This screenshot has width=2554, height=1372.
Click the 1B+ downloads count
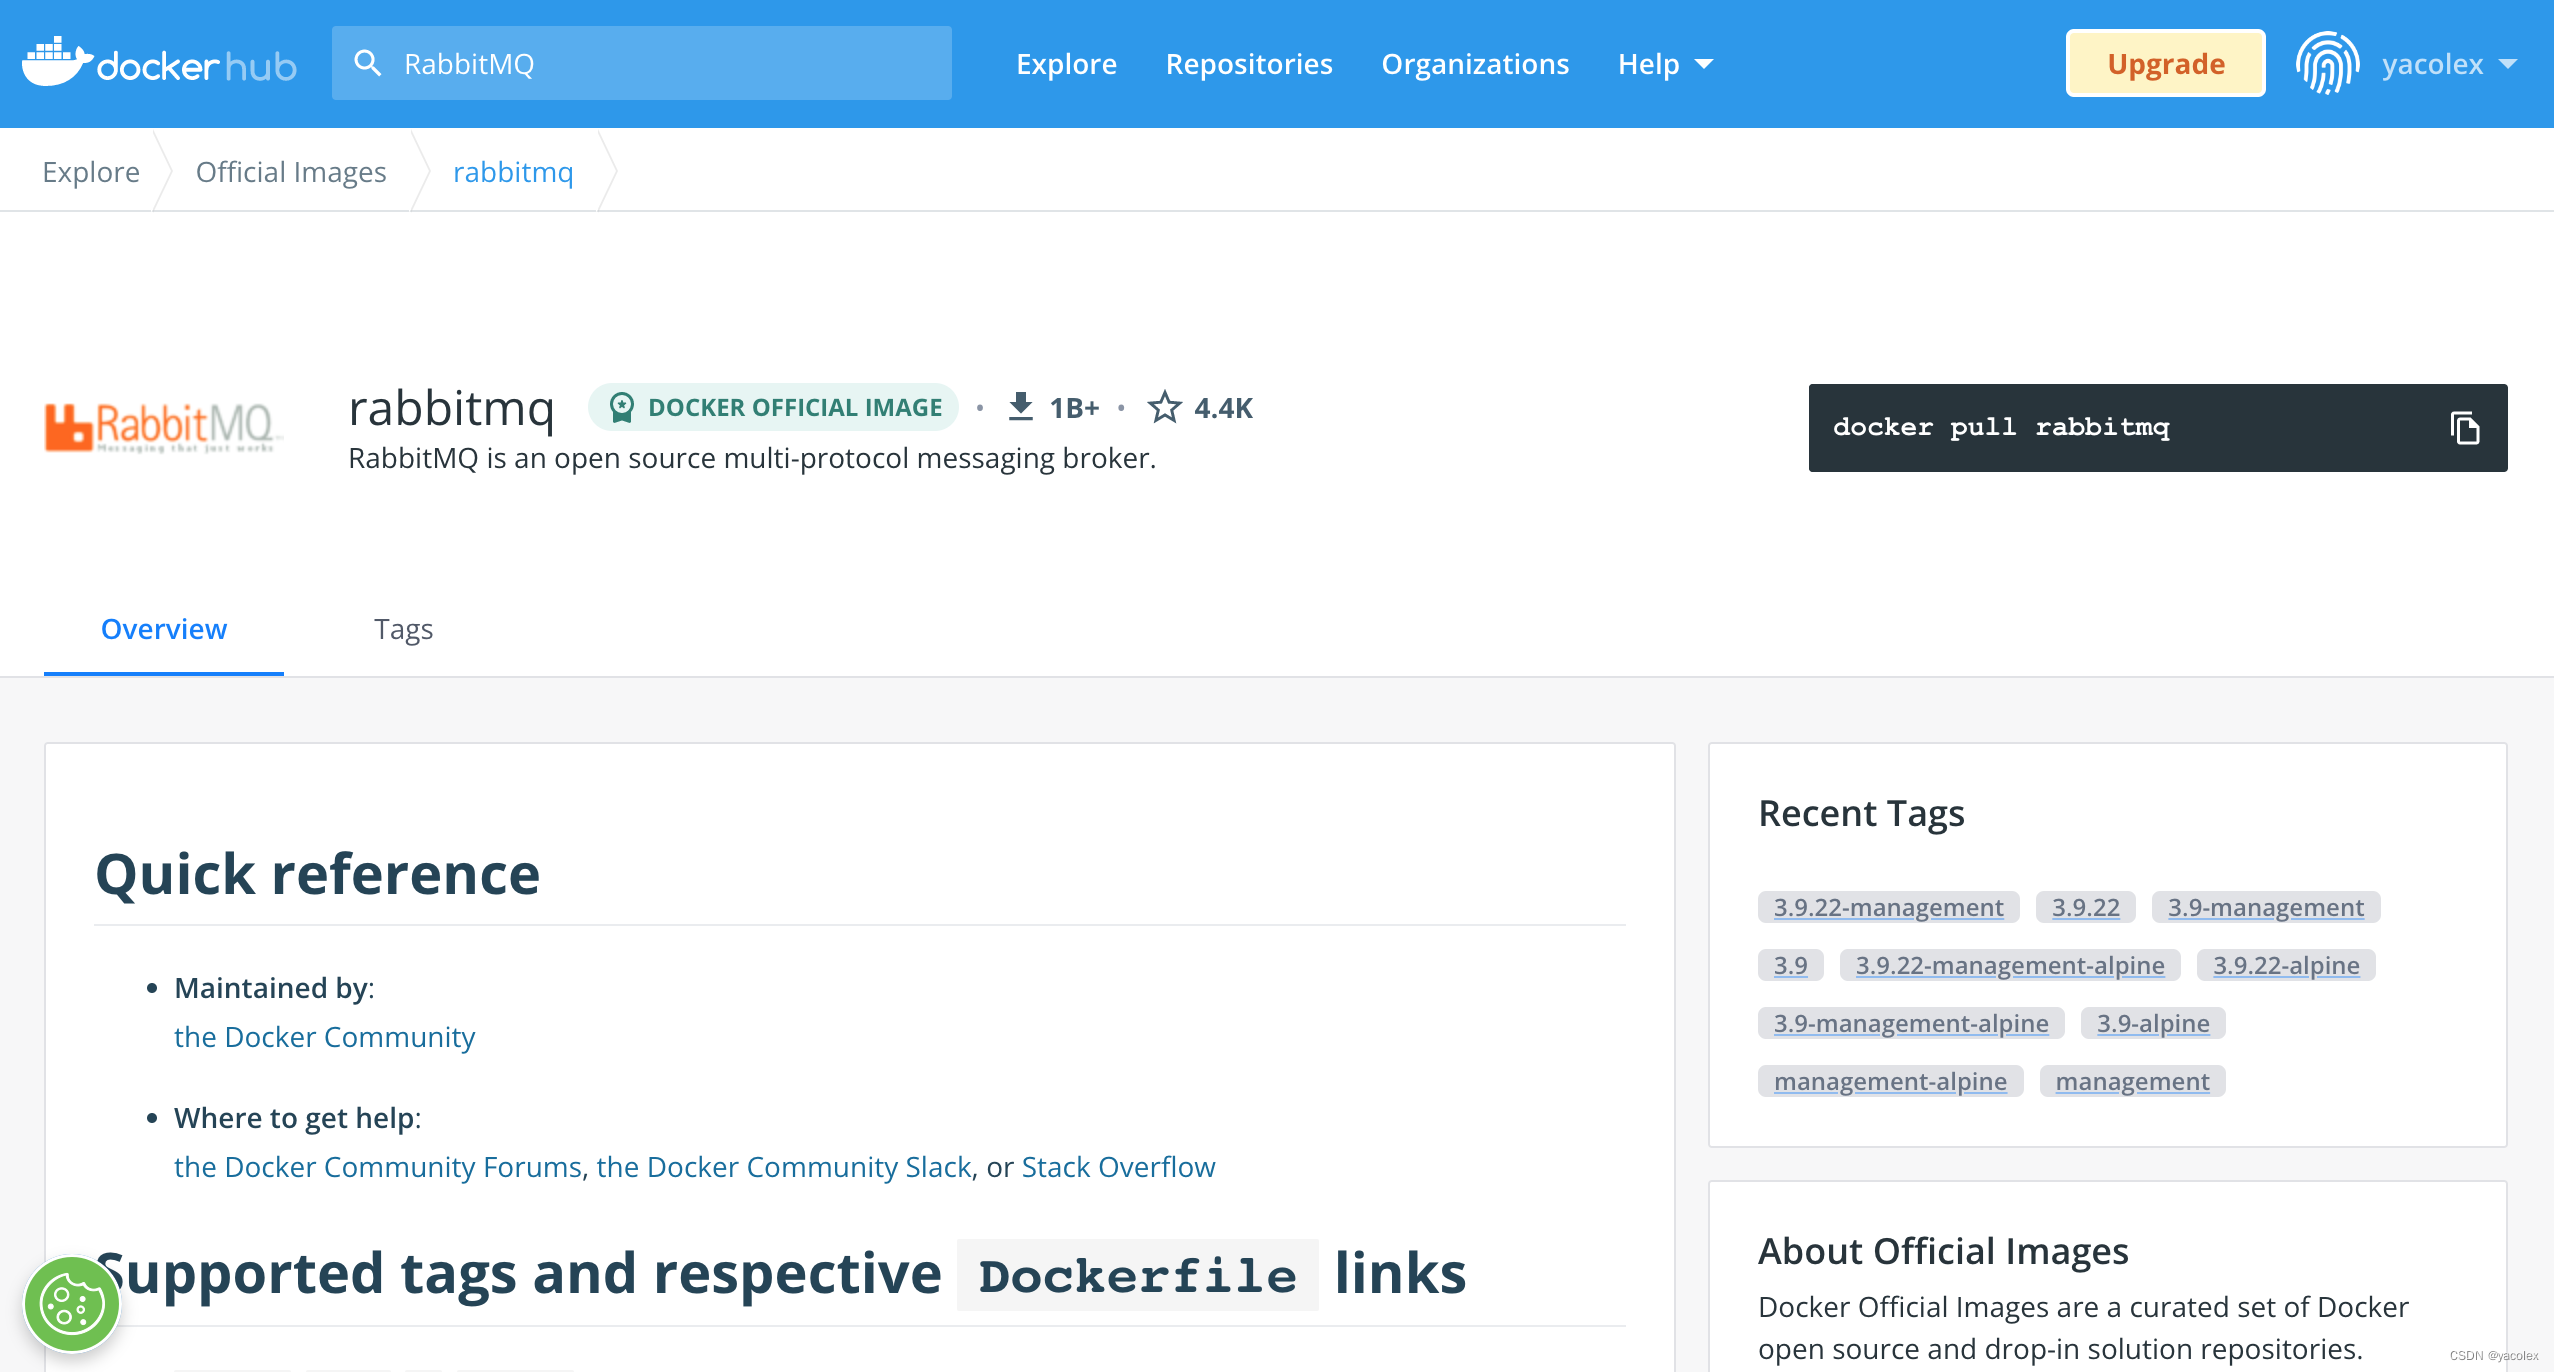[x=1074, y=408]
